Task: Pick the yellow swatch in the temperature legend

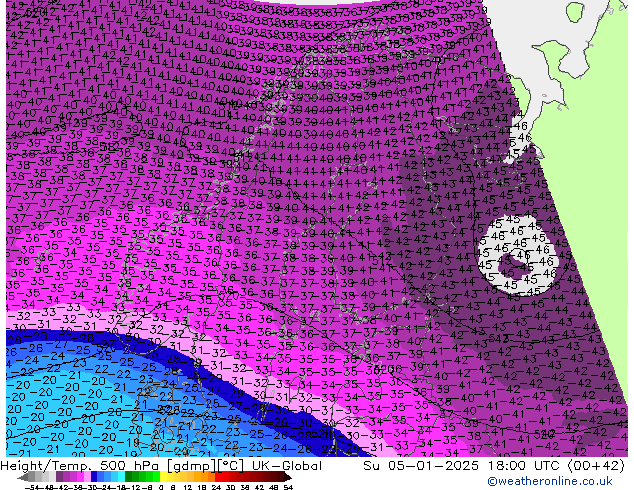Action: 163,477
